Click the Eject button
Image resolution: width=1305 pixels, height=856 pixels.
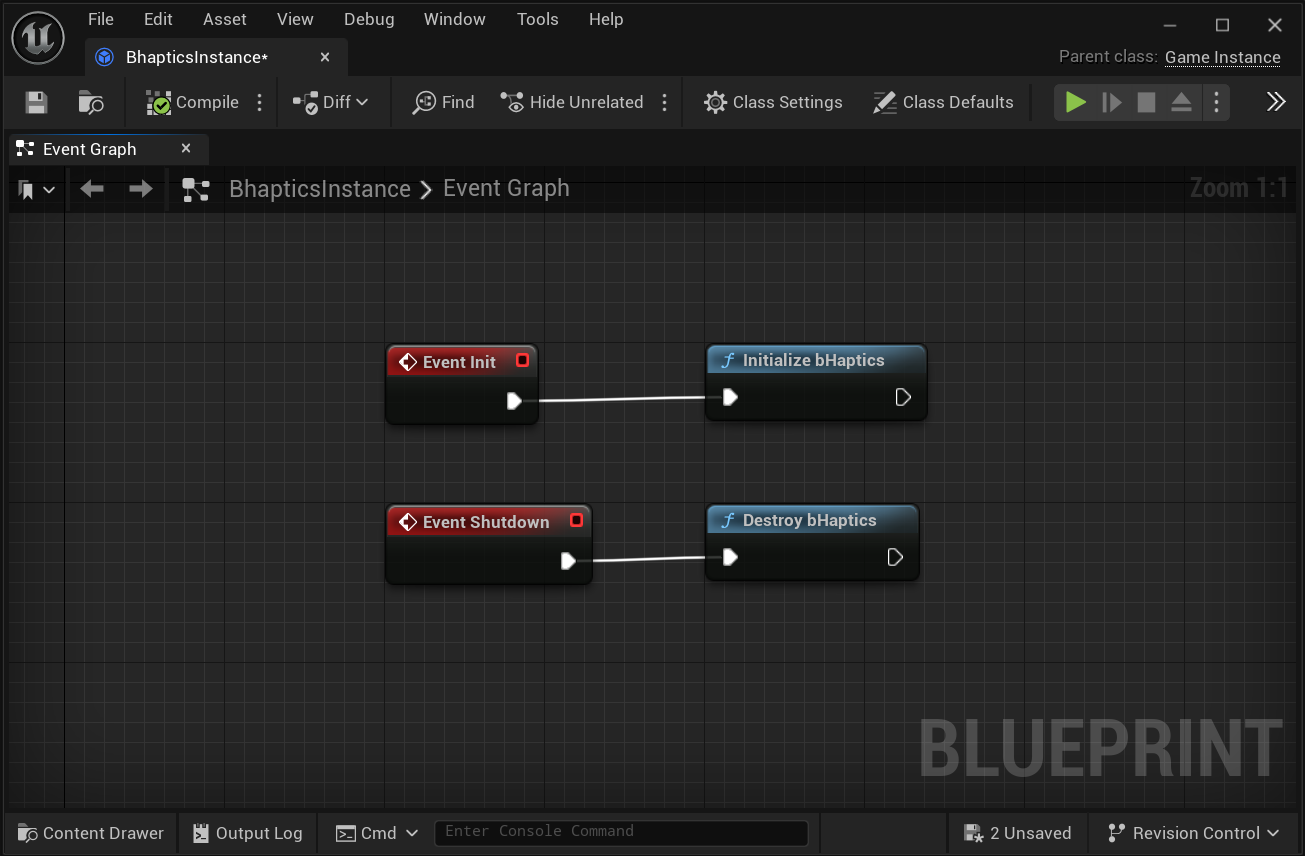1181,102
